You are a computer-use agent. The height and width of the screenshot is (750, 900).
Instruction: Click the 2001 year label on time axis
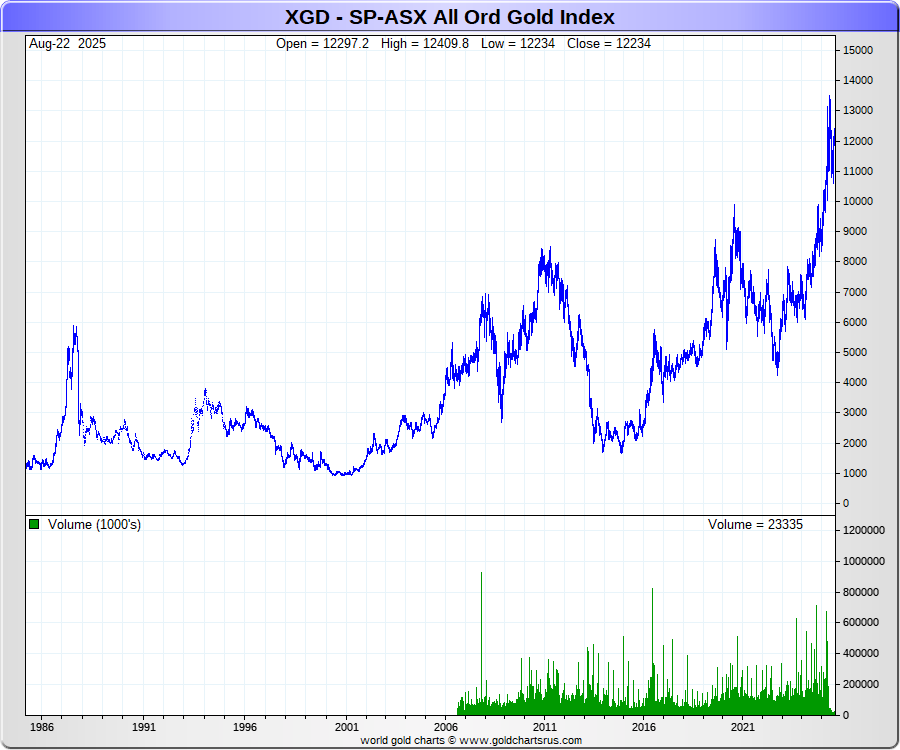(347, 727)
